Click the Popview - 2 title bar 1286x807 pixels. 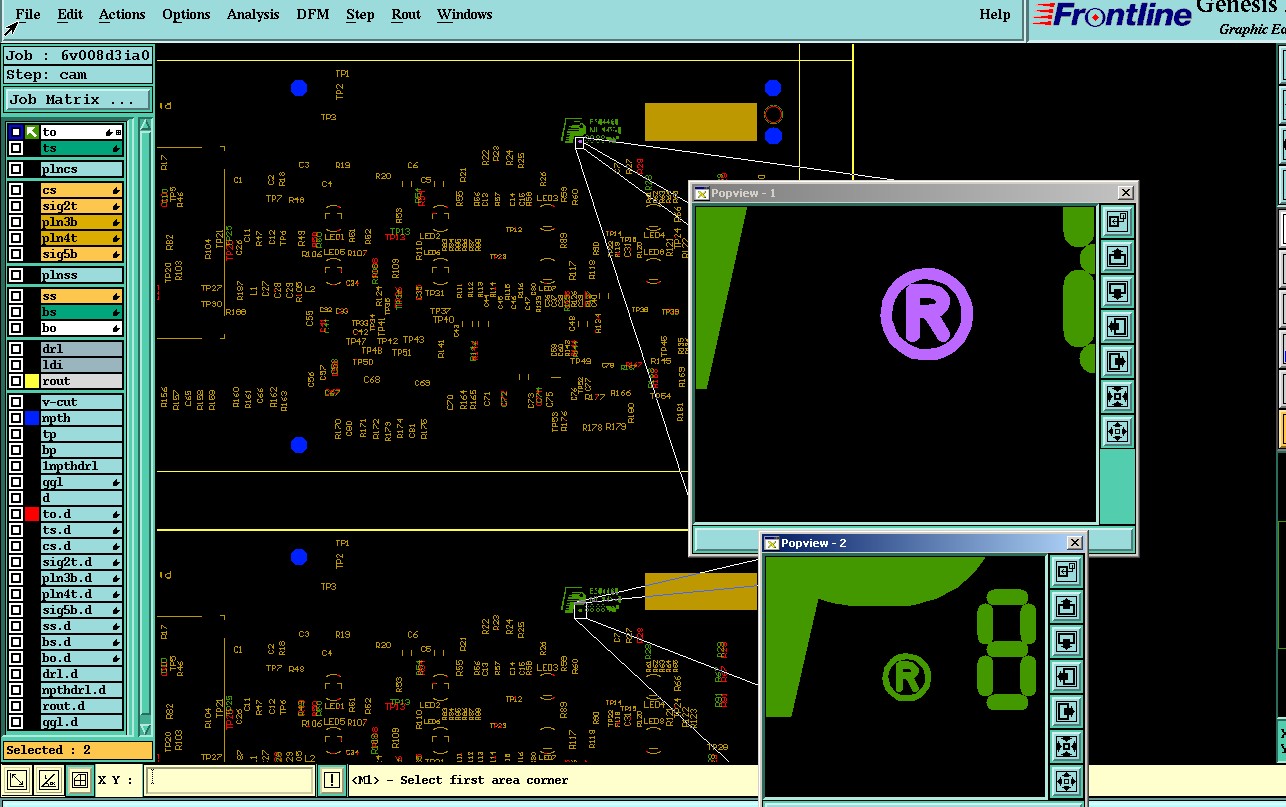click(x=922, y=543)
